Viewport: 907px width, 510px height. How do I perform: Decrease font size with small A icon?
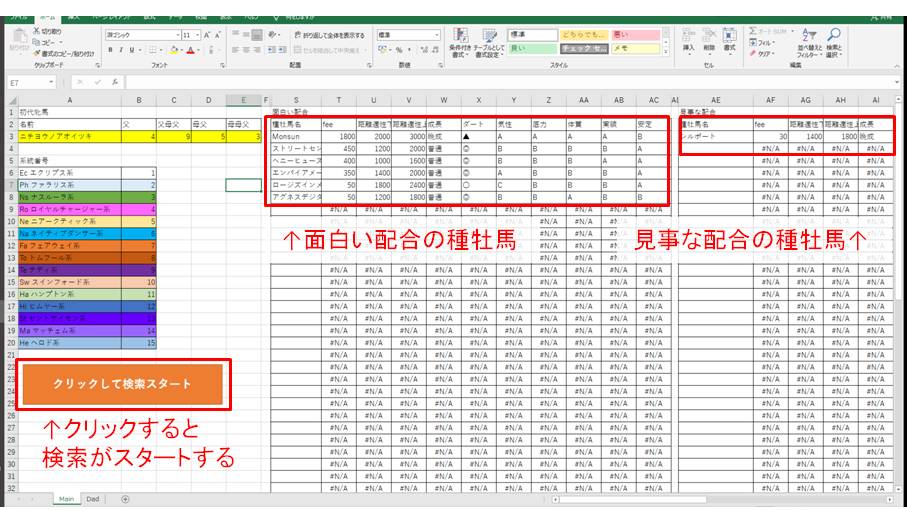tap(217, 35)
